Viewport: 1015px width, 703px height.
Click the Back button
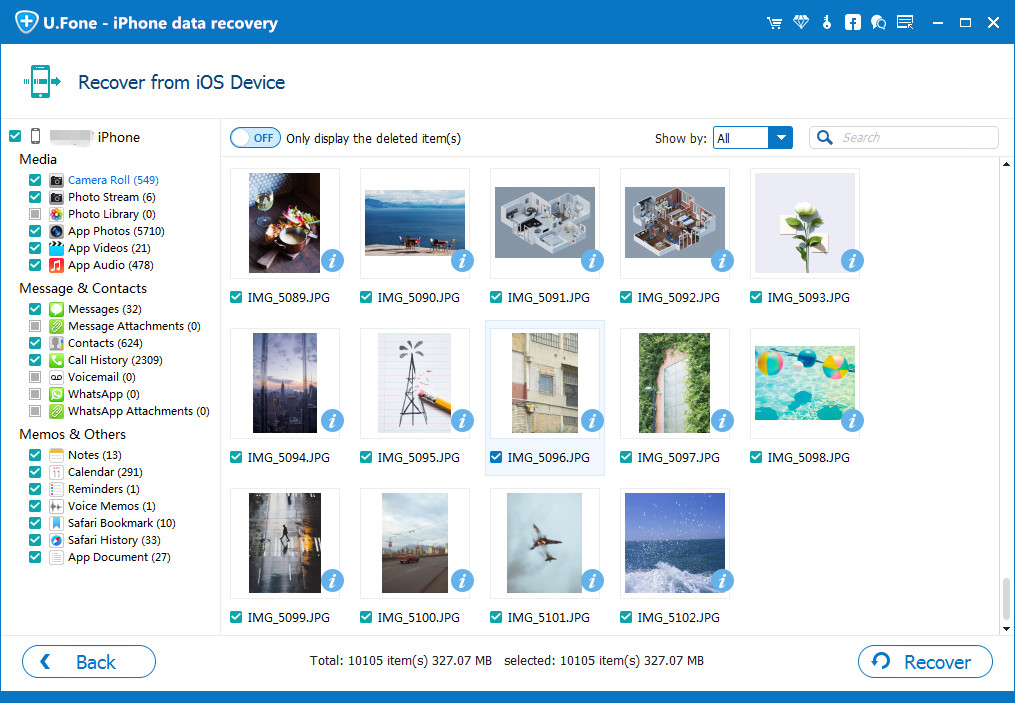point(89,662)
